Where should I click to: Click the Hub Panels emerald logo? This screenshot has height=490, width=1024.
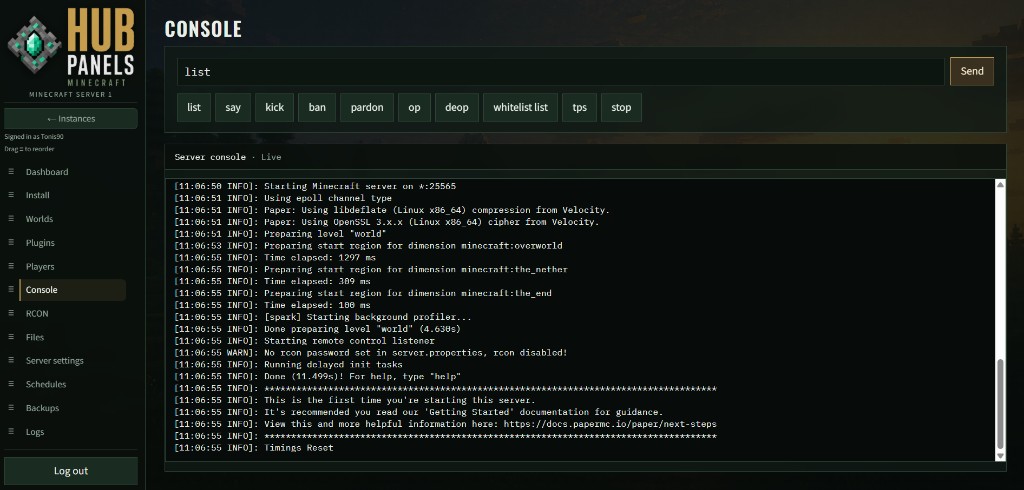click(34, 45)
